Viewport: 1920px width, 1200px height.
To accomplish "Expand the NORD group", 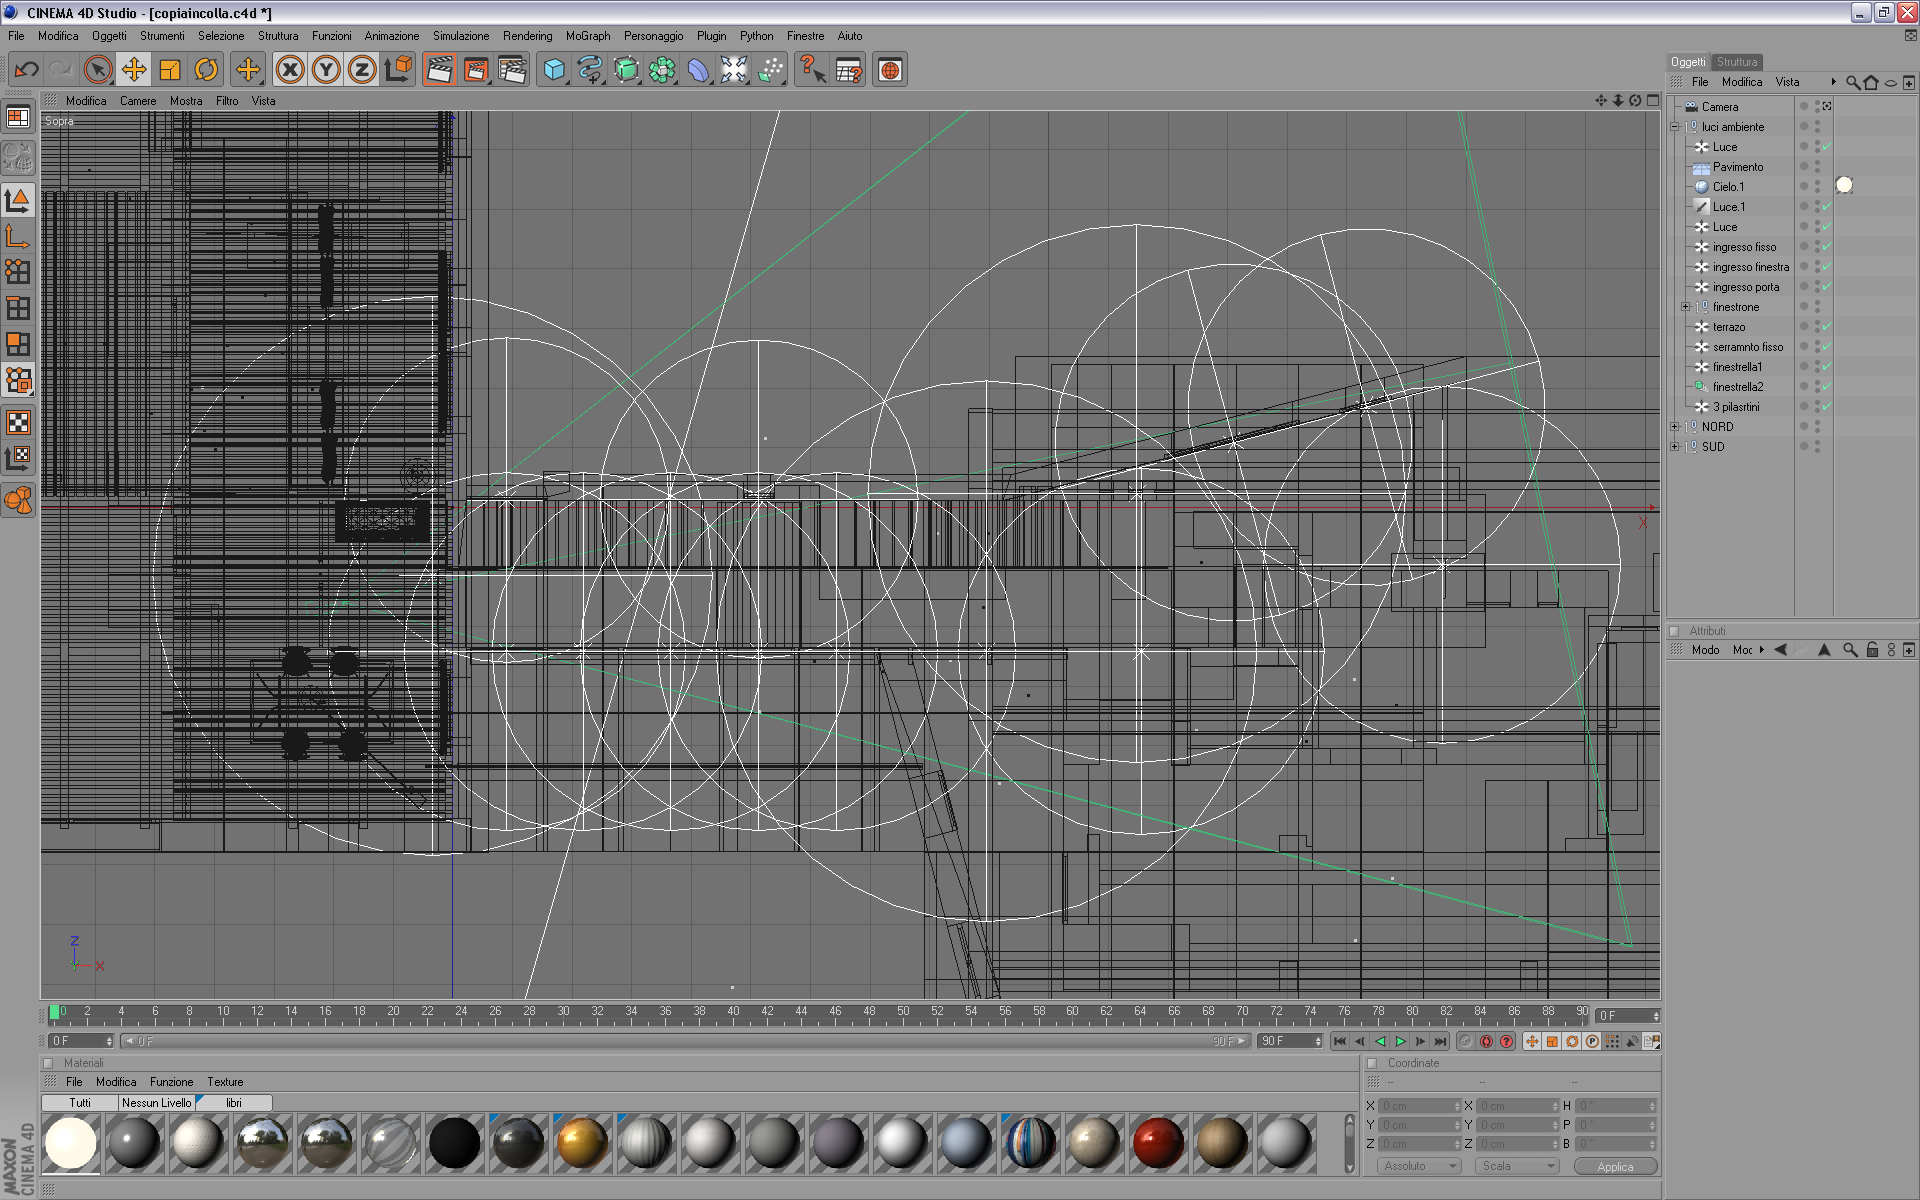I will coord(1675,427).
